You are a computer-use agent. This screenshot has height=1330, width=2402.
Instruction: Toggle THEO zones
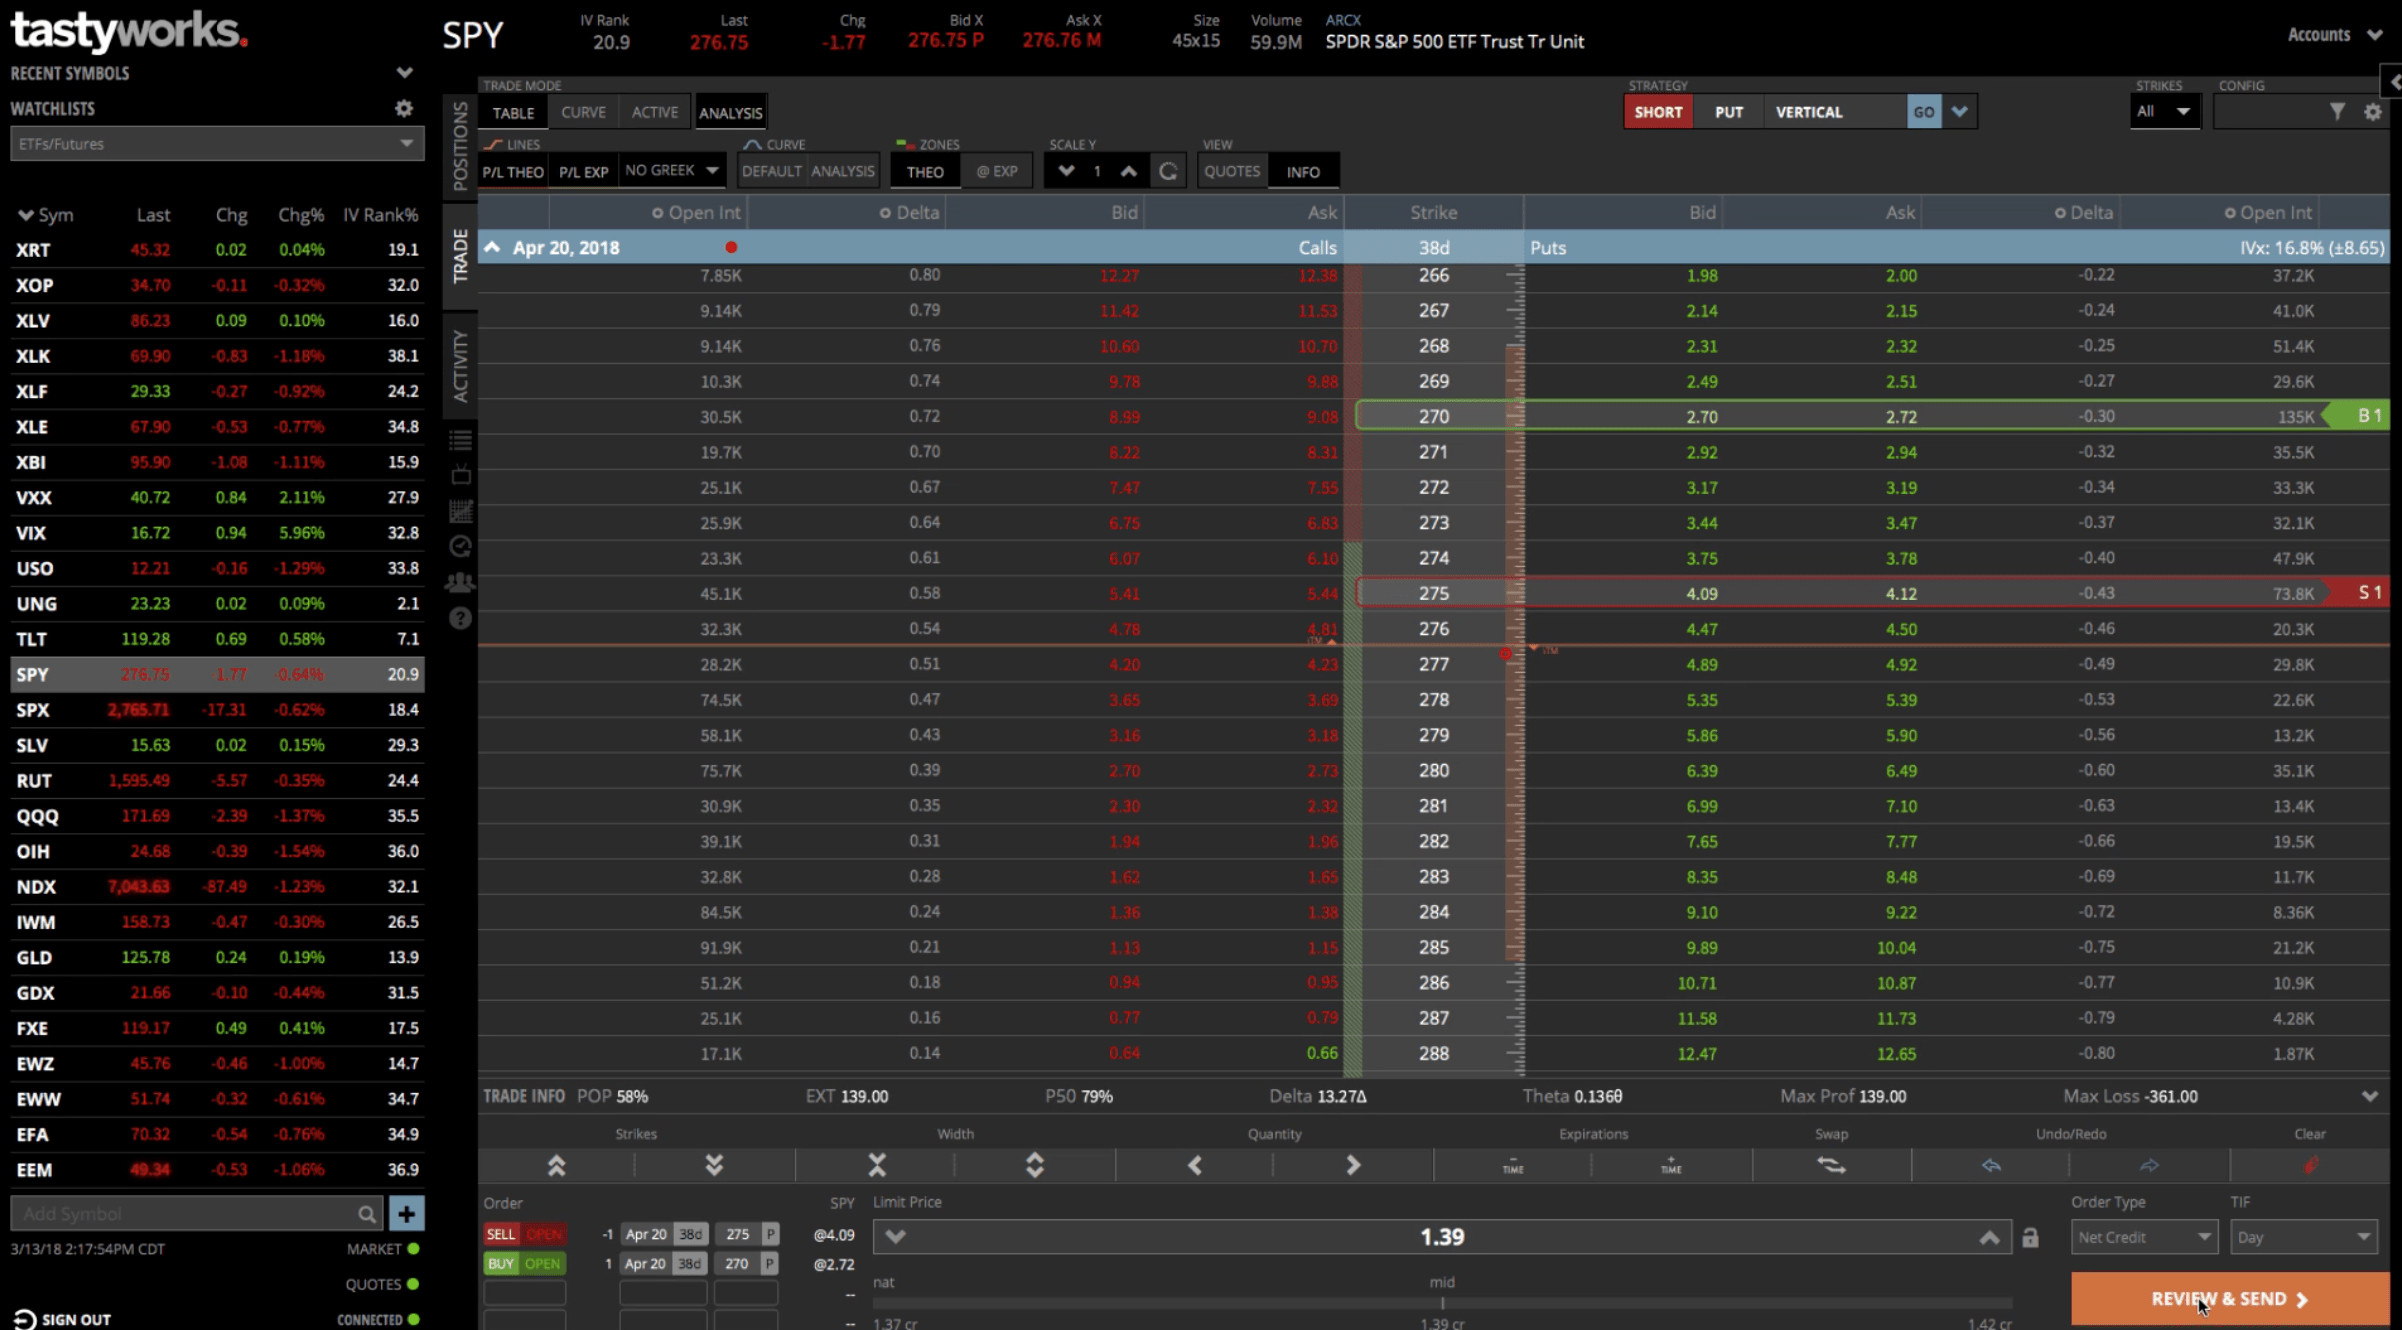click(925, 172)
